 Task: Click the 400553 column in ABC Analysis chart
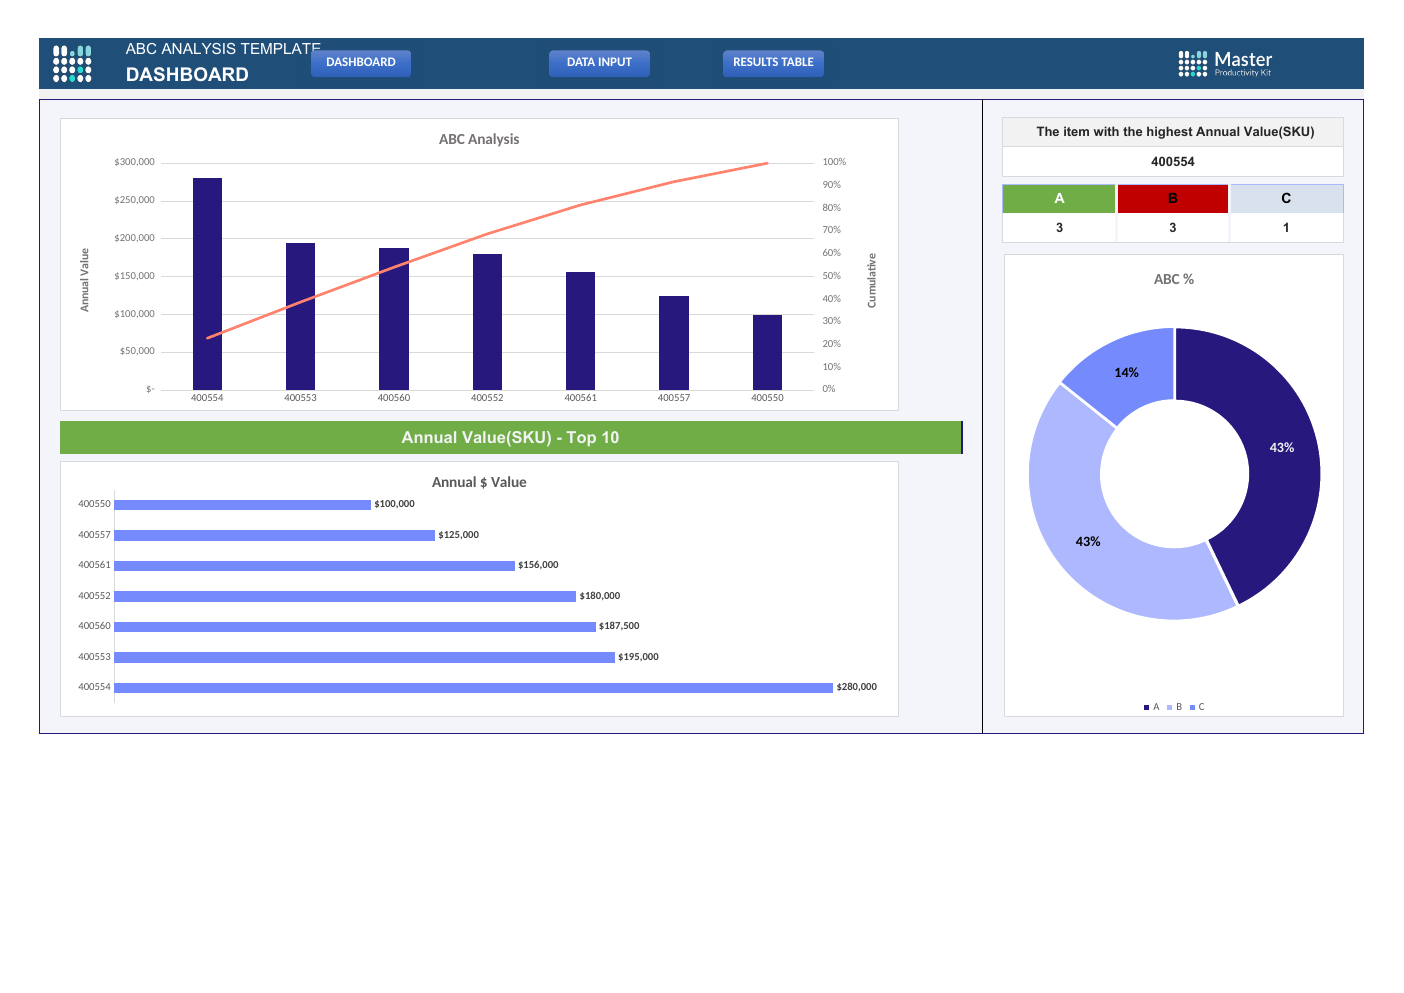coord(300,316)
